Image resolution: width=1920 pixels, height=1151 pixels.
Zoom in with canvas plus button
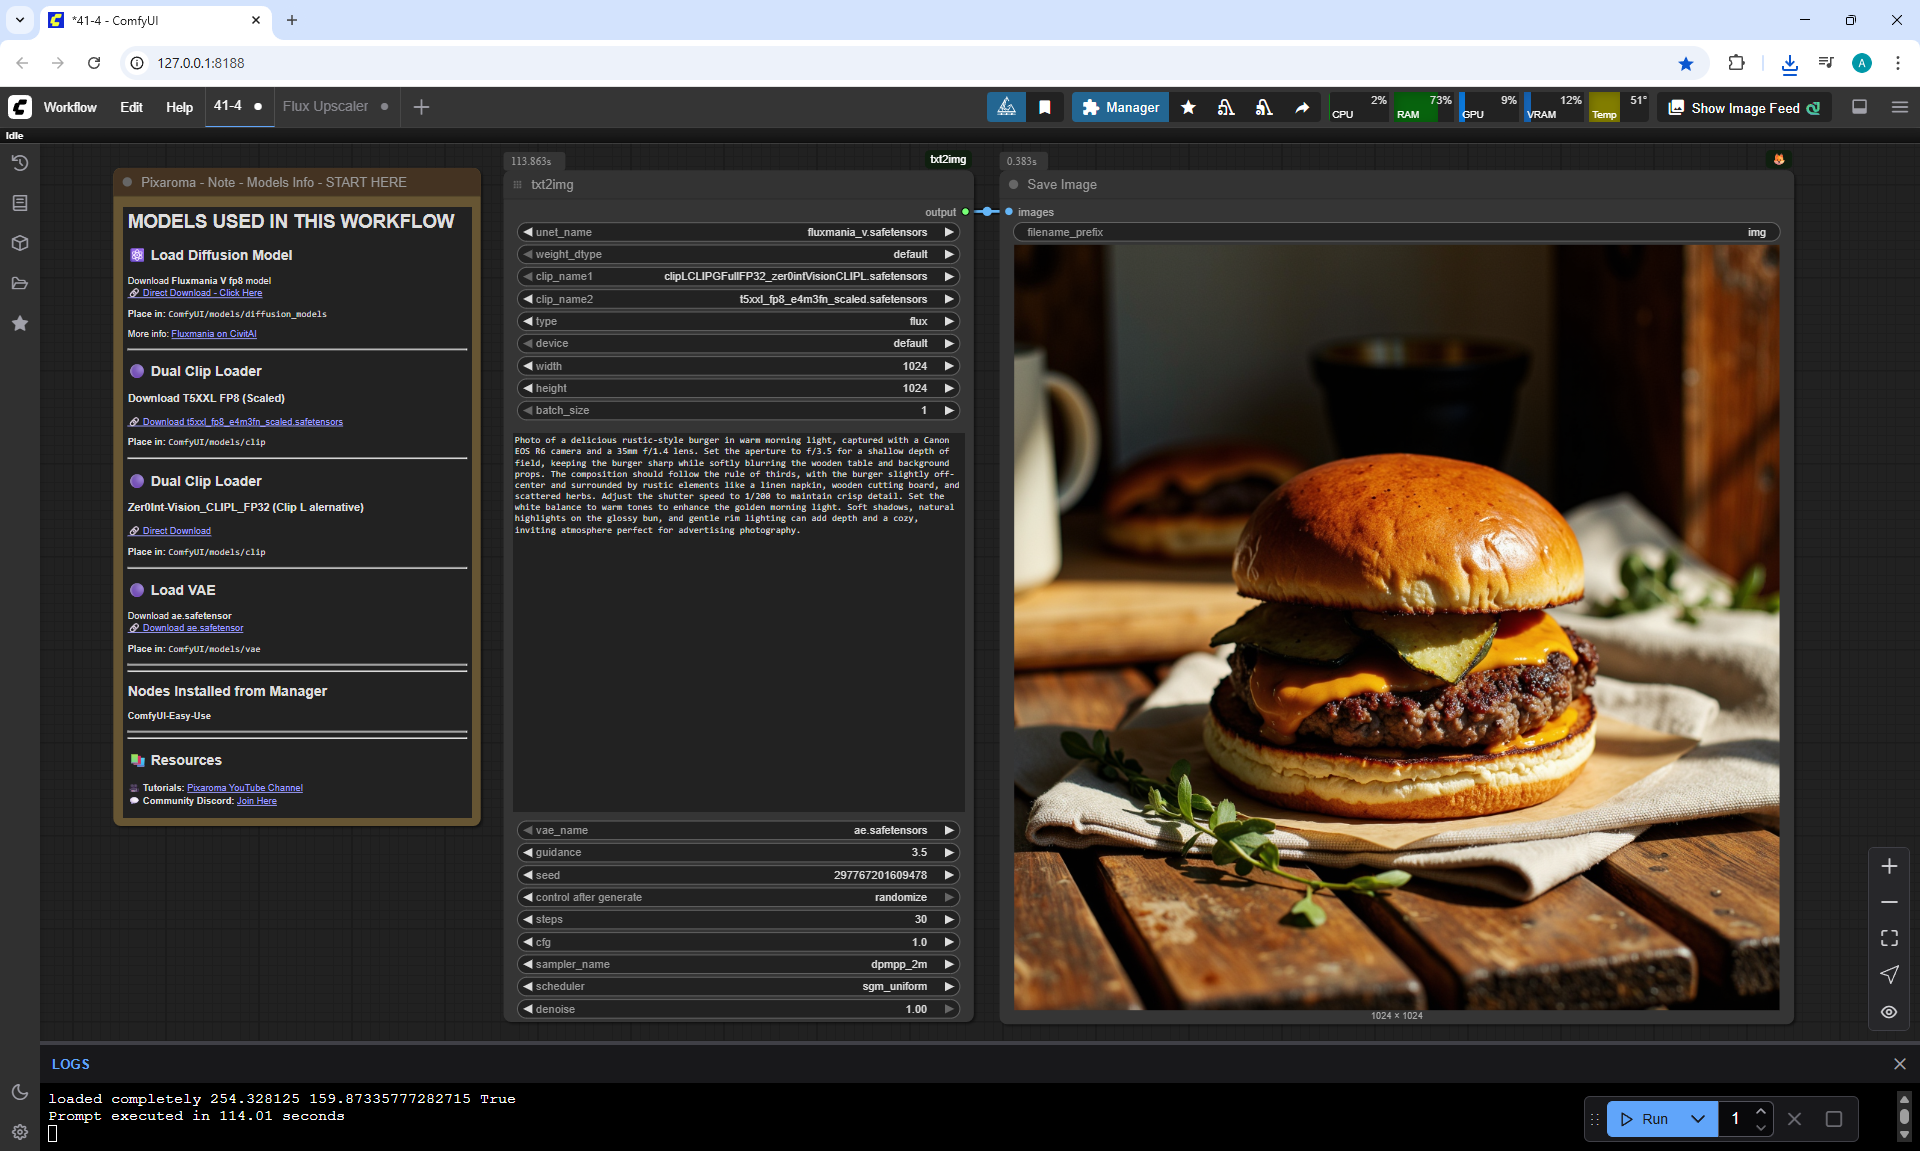[x=1889, y=866]
